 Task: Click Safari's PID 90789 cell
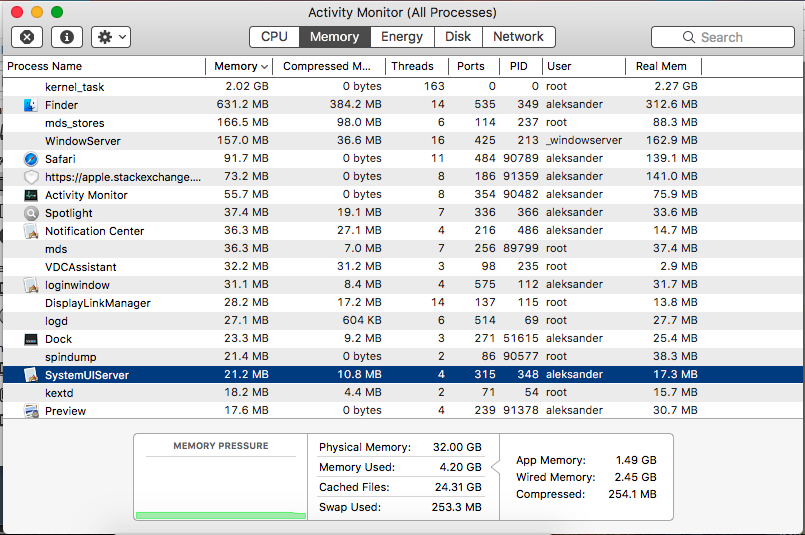[521, 158]
